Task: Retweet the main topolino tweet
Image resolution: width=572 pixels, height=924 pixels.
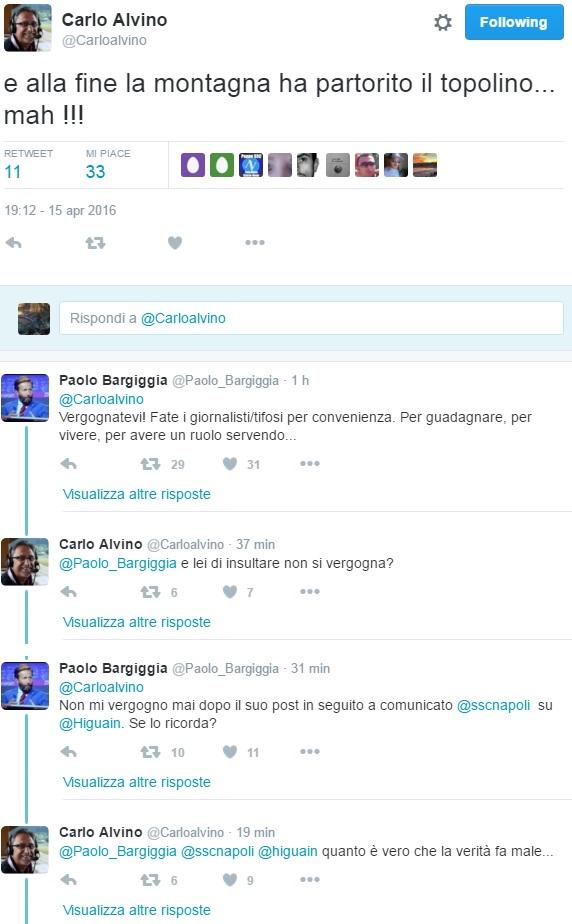Action: pos(95,242)
